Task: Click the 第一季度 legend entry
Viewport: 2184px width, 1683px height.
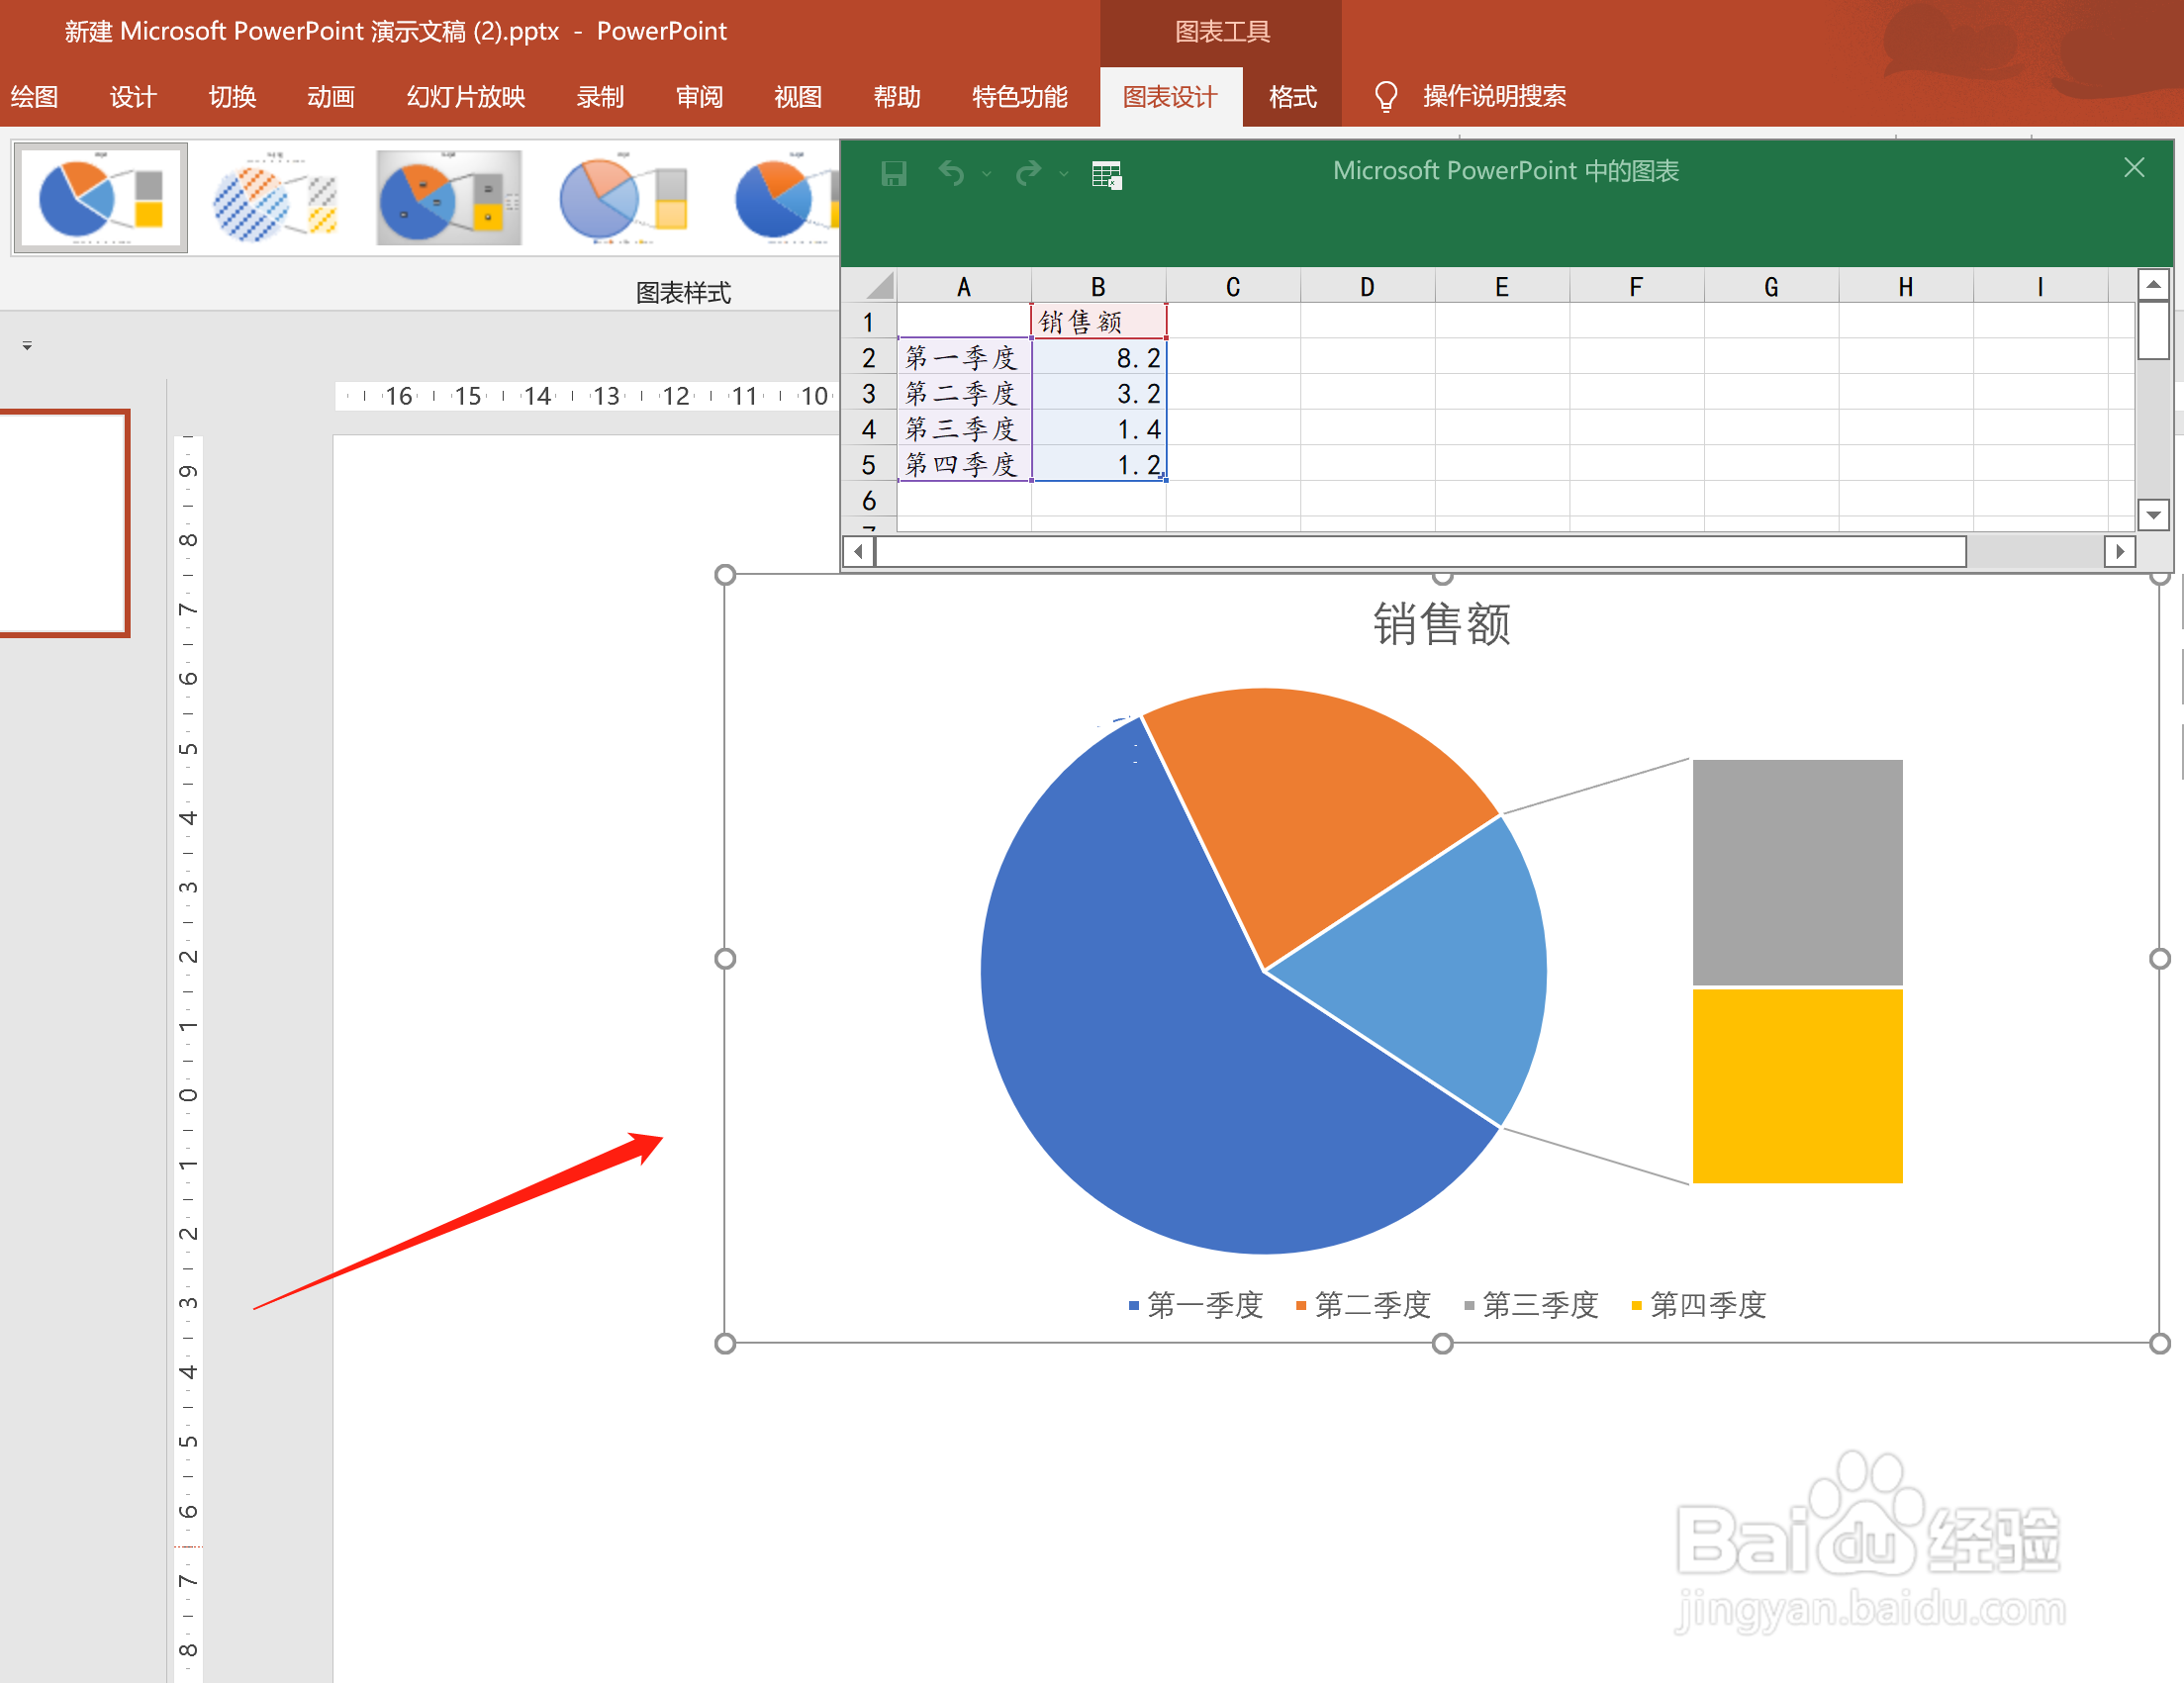Action: [1195, 1305]
